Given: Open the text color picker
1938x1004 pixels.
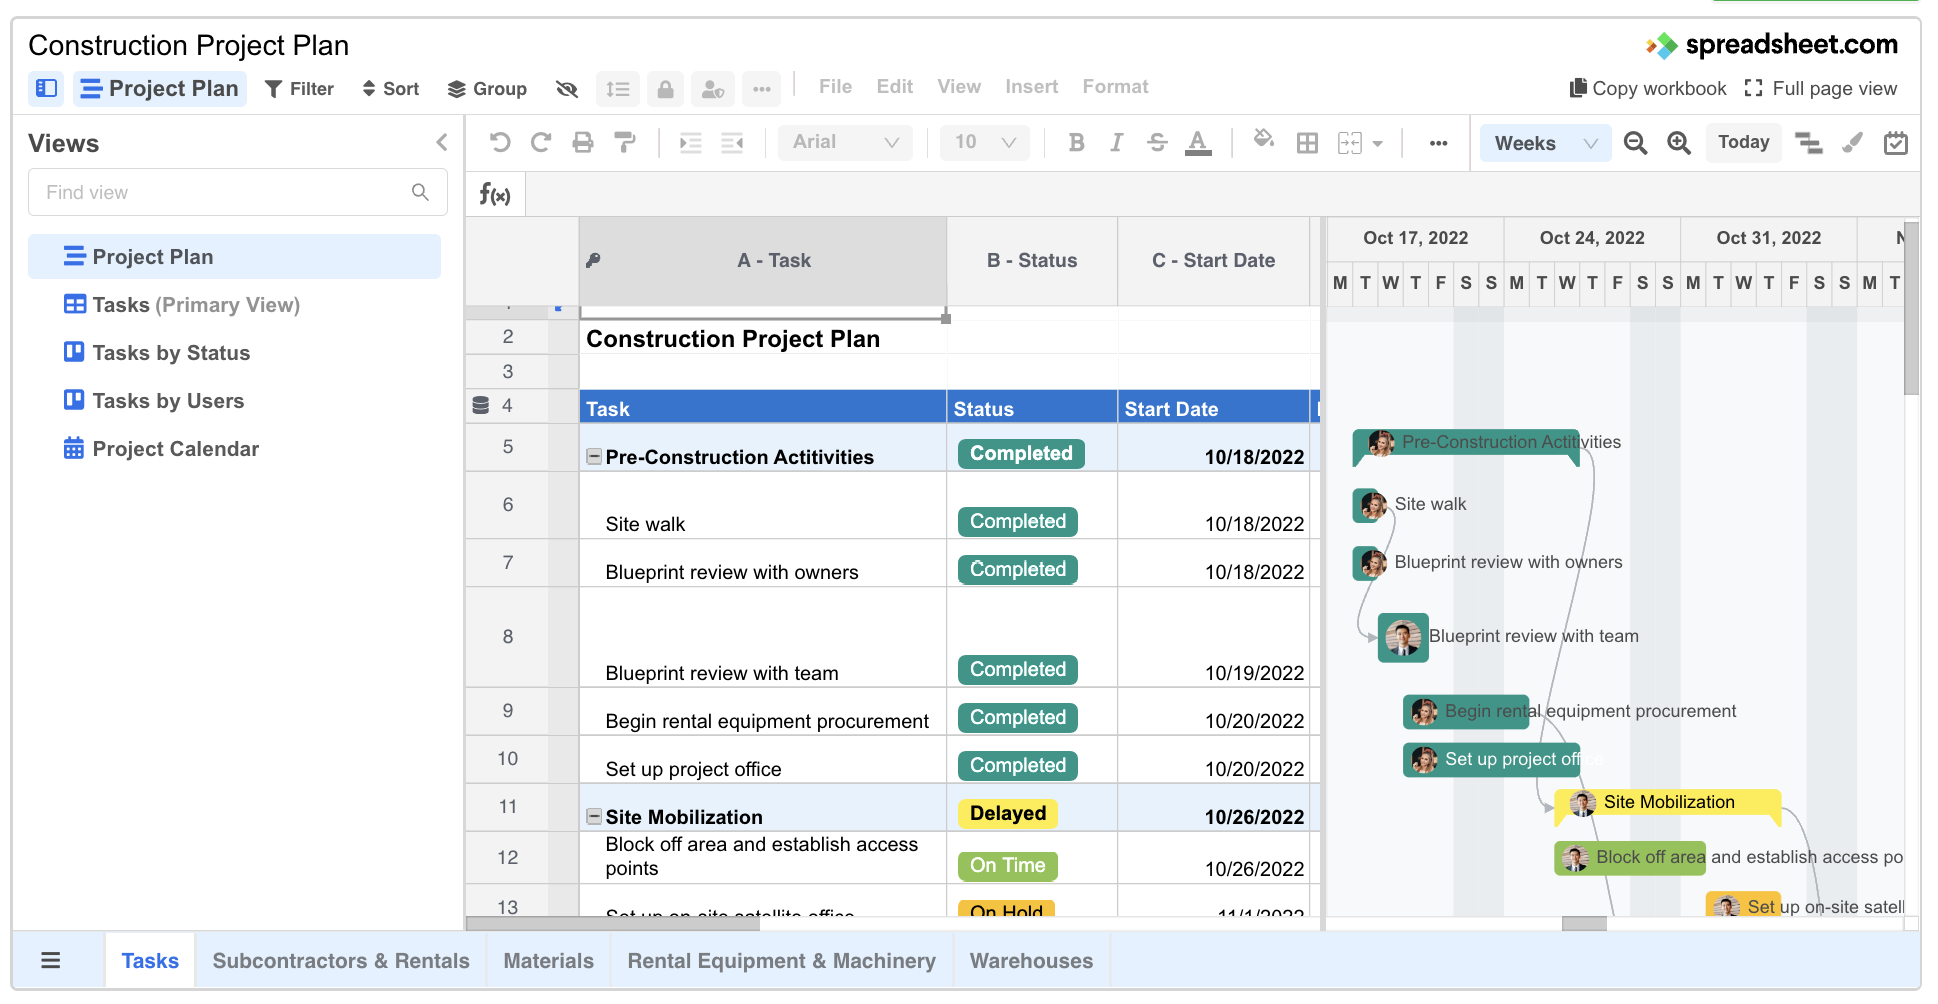Looking at the screenshot, I should click(x=1198, y=142).
